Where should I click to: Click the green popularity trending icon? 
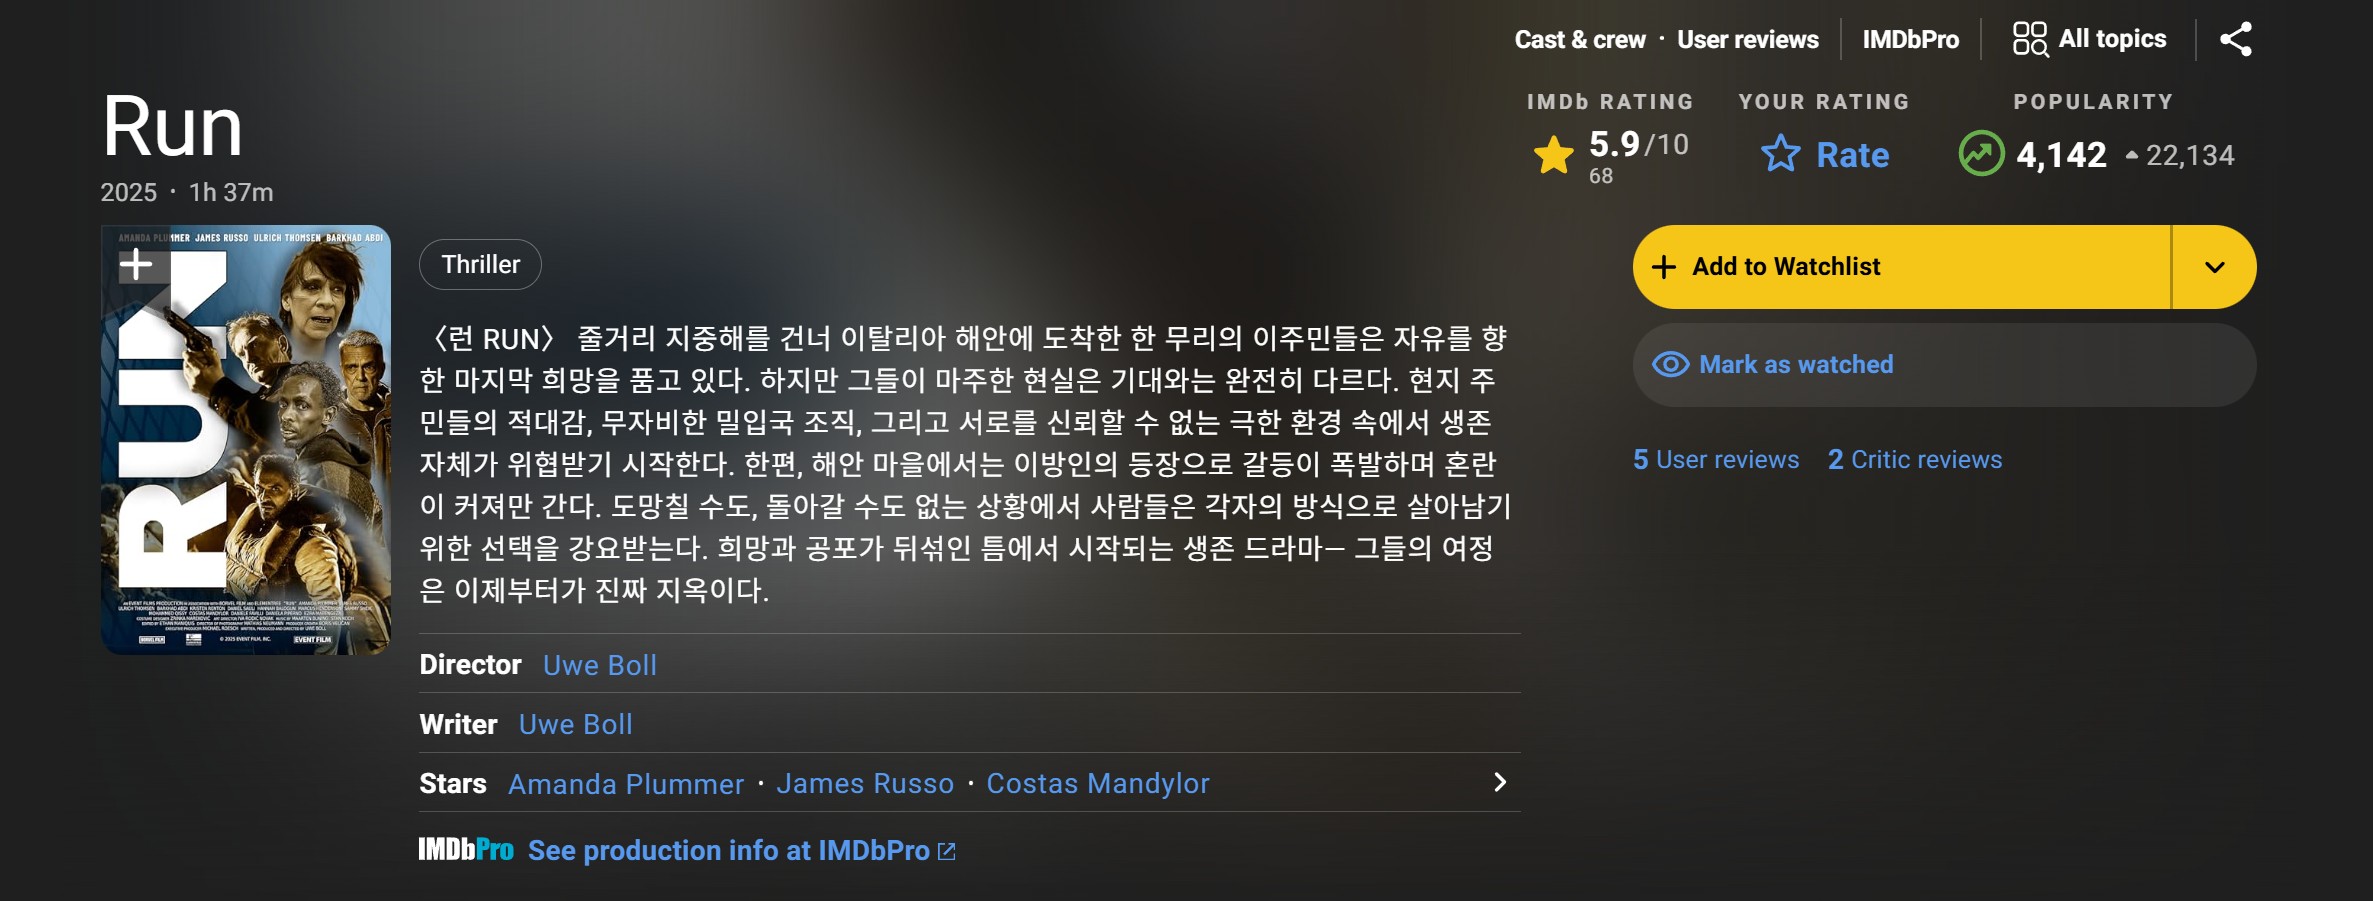[1981, 154]
